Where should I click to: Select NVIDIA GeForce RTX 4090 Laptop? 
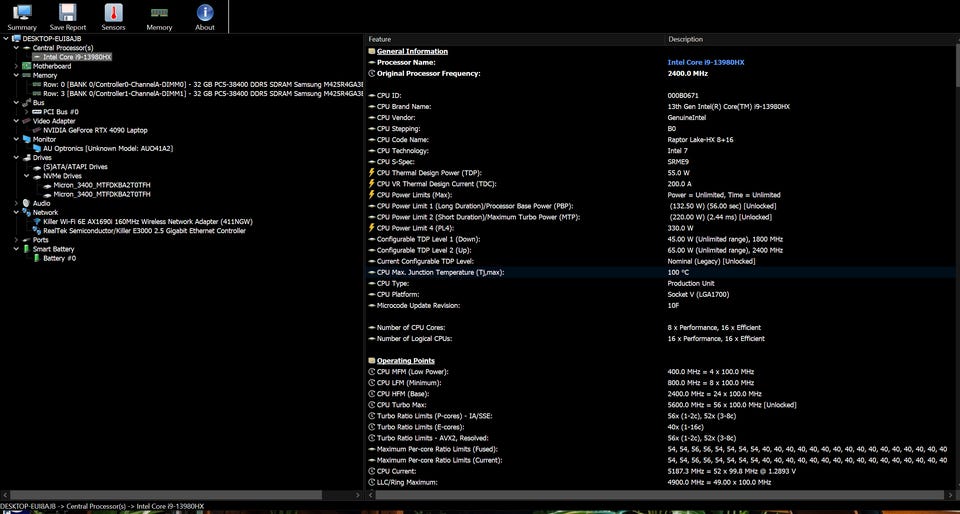tap(95, 130)
